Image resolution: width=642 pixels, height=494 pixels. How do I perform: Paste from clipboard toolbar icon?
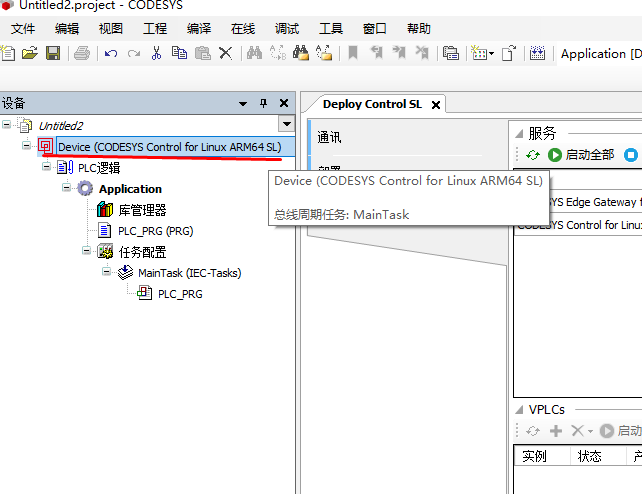point(203,53)
